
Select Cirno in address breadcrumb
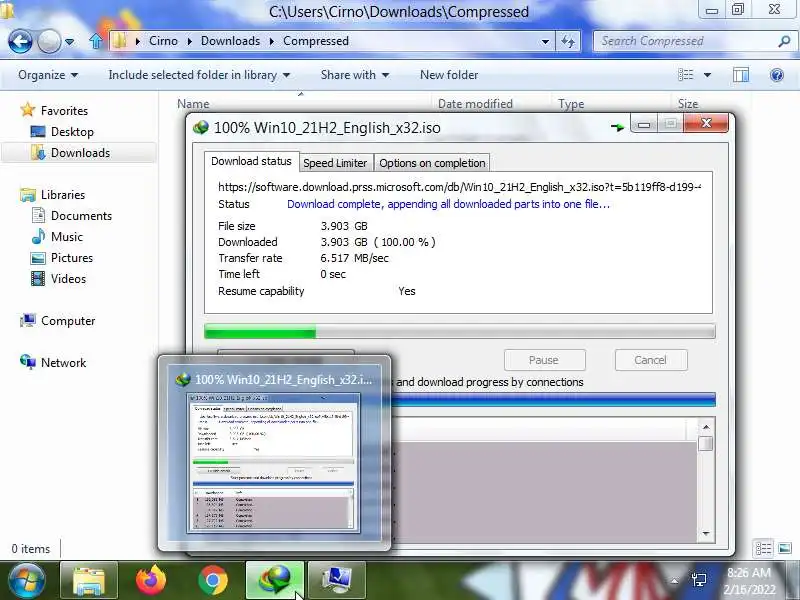point(163,41)
